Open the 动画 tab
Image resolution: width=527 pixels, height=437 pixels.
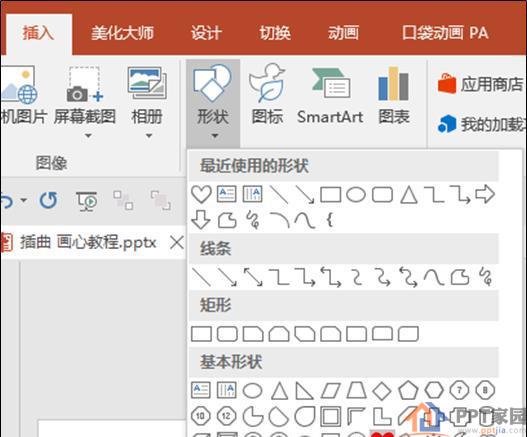coord(343,33)
